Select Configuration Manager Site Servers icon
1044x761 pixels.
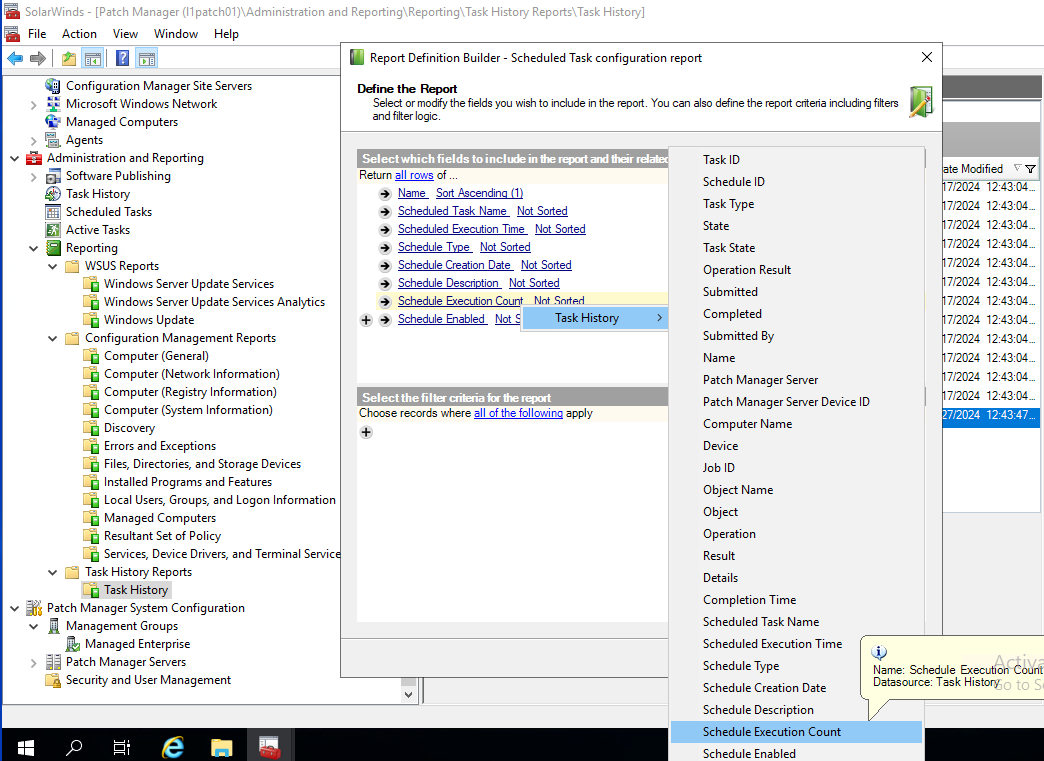53,85
